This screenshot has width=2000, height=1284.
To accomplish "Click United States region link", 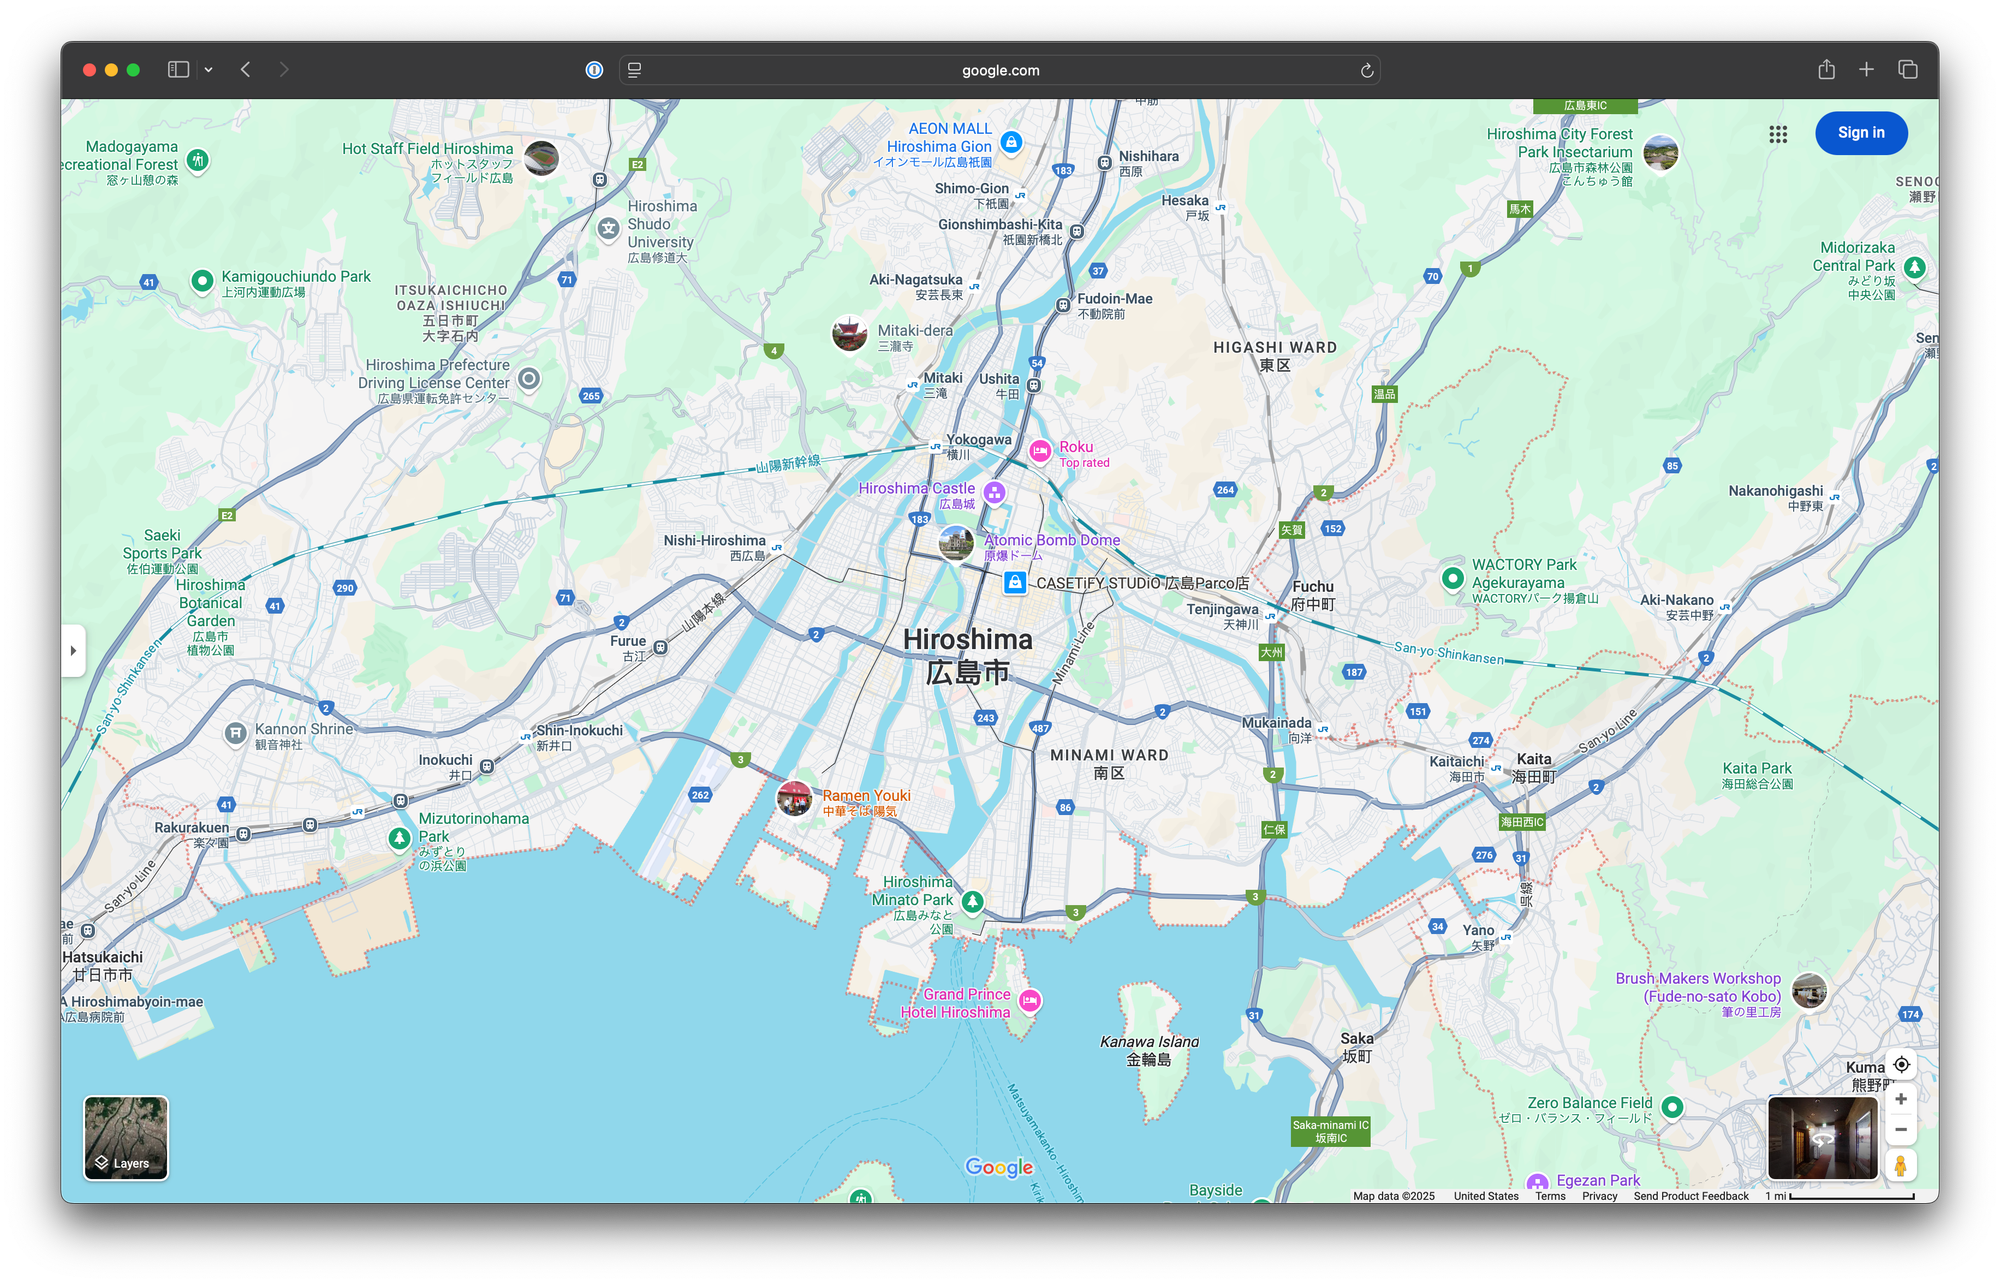I will pos(1486,1196).
